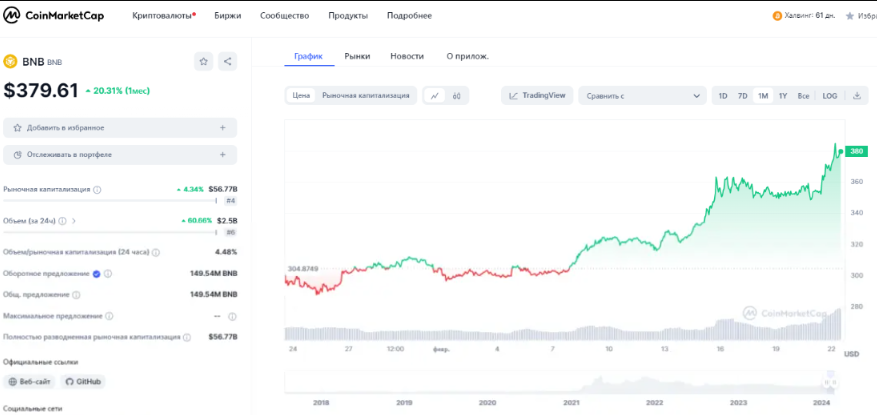Open info icon beside Общ. предложение
877x415 pixels.
(x=76, y=295)
